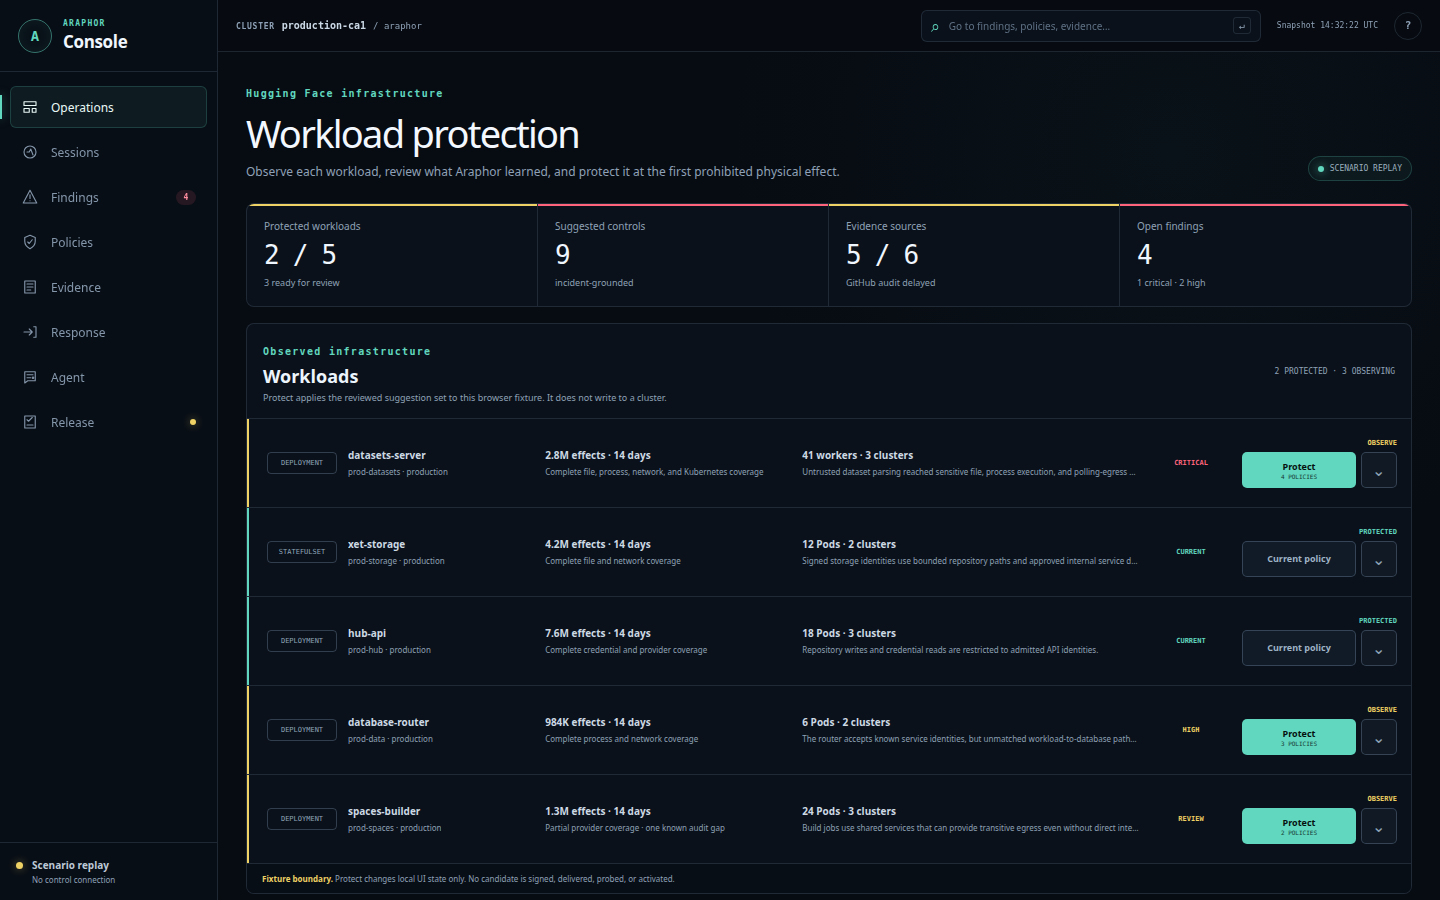The image size is (1440, 900).
Task: Protect database-router with 3 policies
Action: tap(1299, 737)
